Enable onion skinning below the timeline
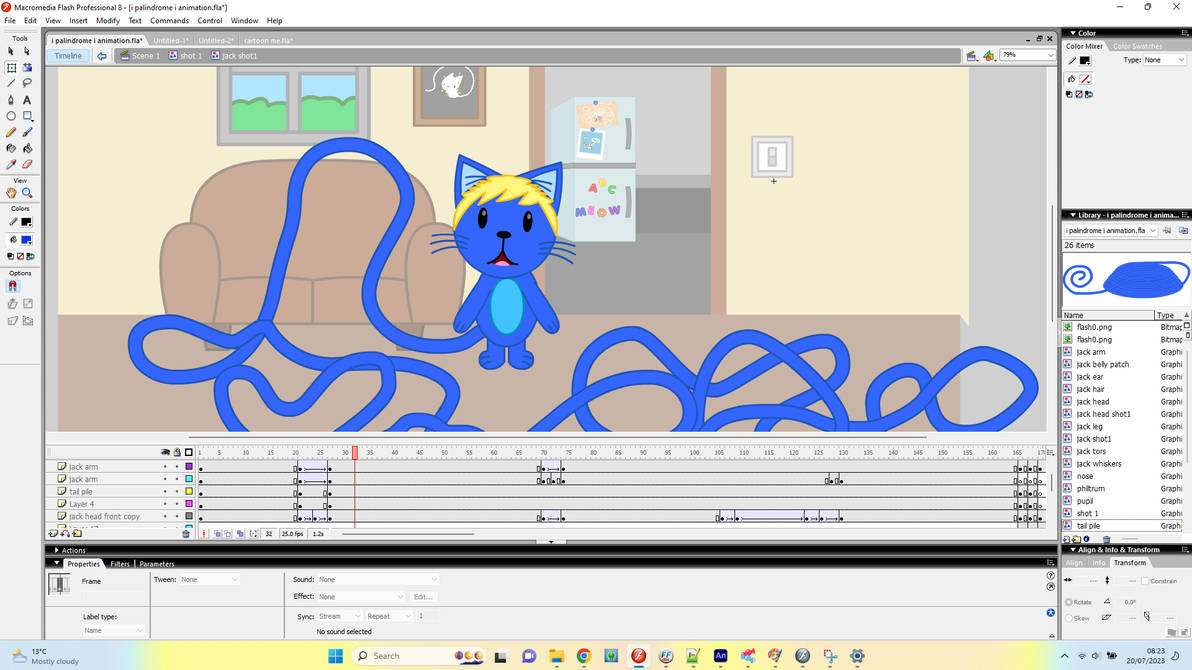The width and height of the screenshot is (1192, 670). [x=216, y=533]
